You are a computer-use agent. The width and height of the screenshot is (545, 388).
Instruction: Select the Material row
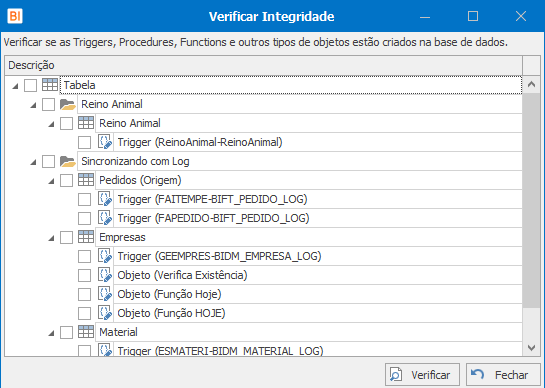pos(309,332)
